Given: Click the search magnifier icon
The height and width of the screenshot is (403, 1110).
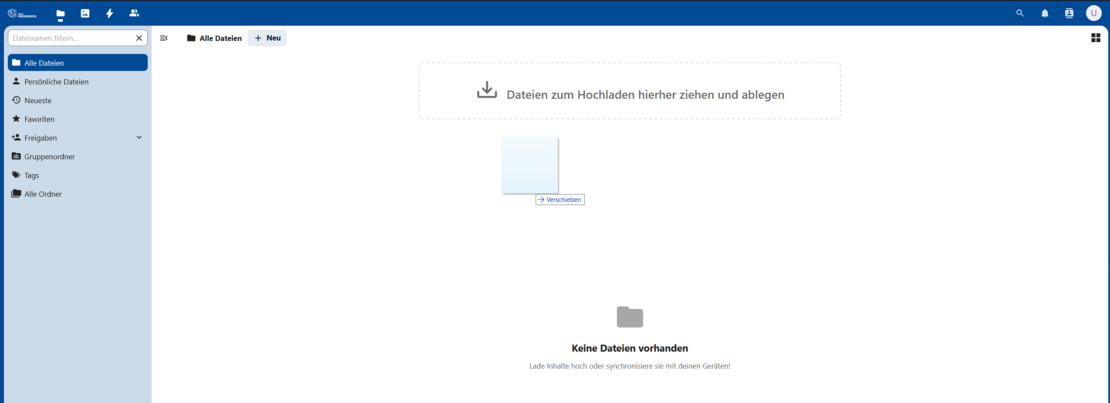Looking at the screenshot, I should pos(1020,13).
